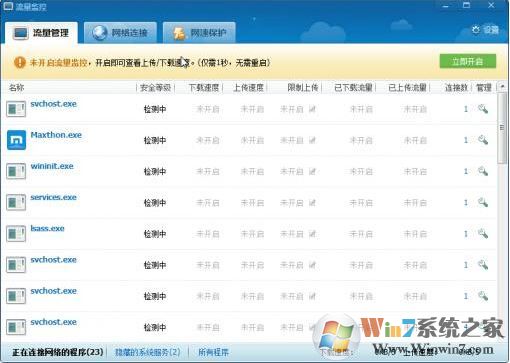Switch to 网速保护 tab
Screen dimensions: 510x363
199,33
